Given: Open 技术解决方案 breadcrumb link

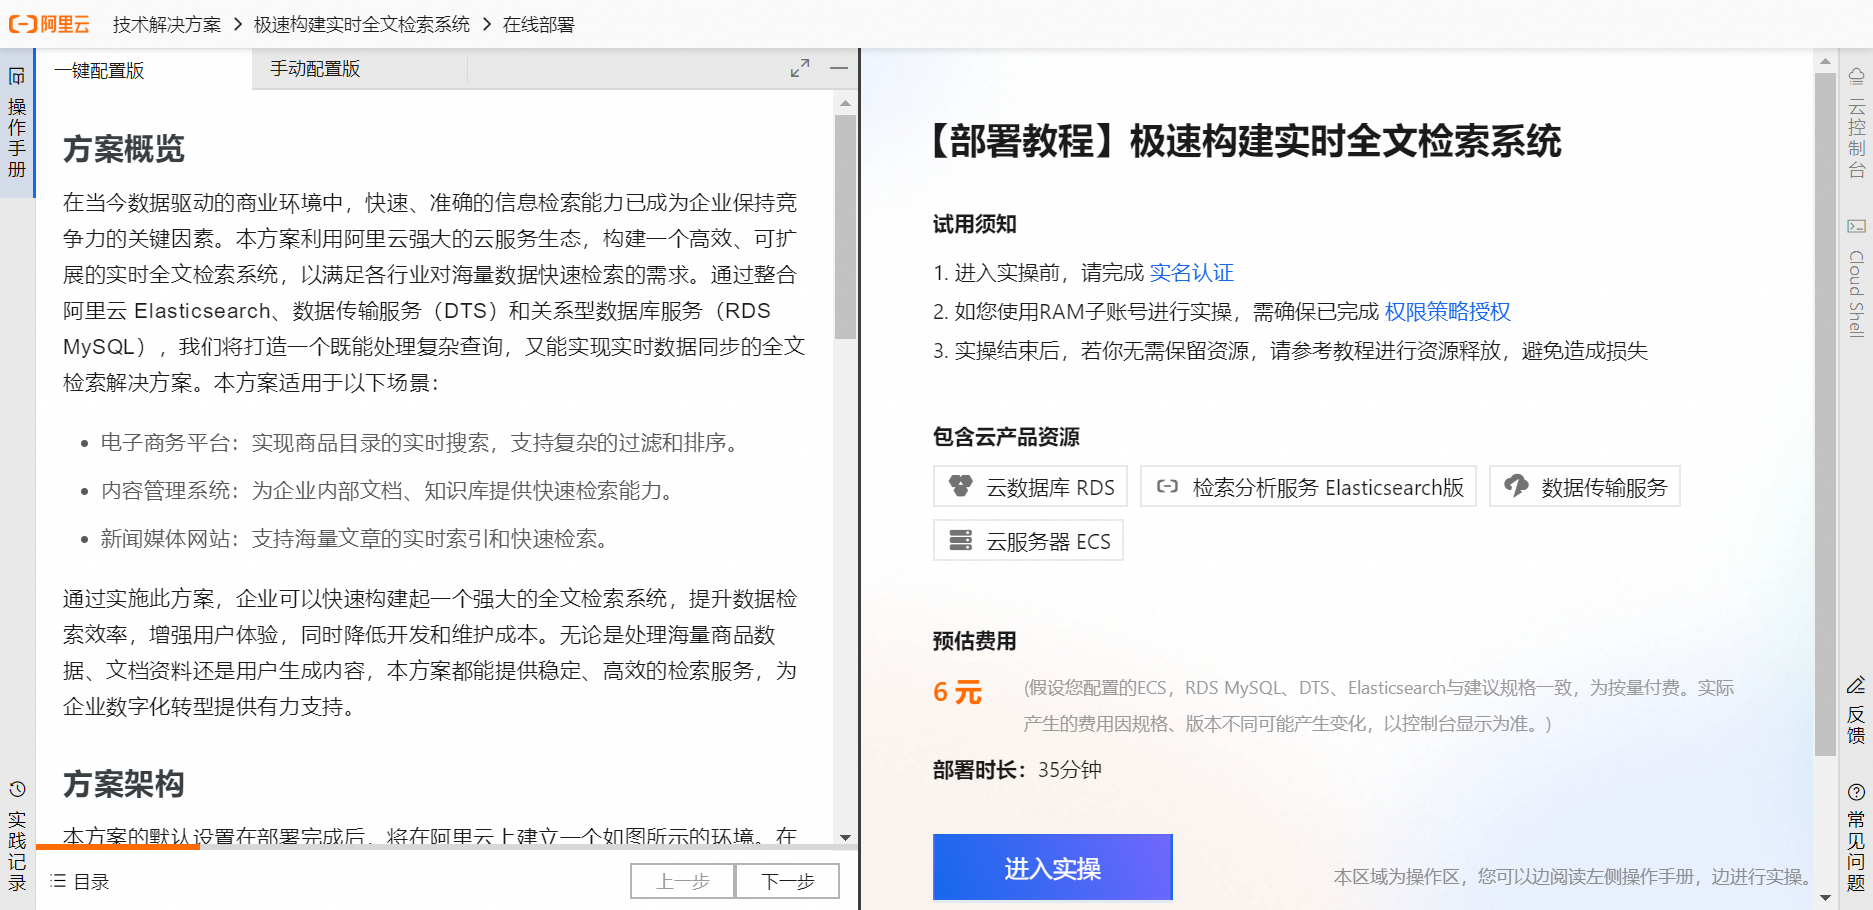Looking at the screenshot, I should pos(167,24).
